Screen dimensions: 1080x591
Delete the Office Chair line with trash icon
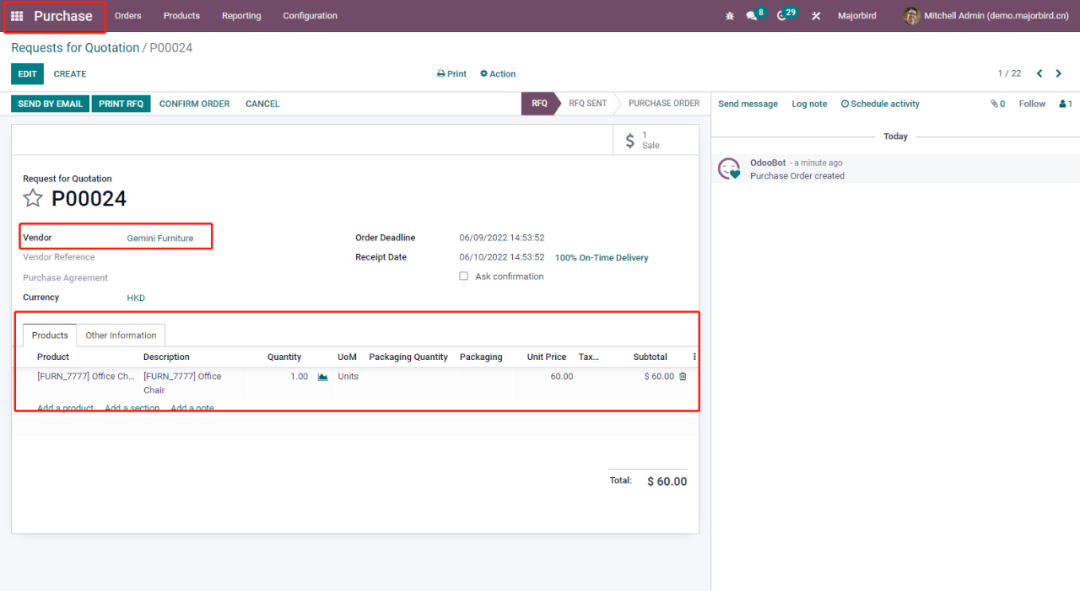[683, 377]
